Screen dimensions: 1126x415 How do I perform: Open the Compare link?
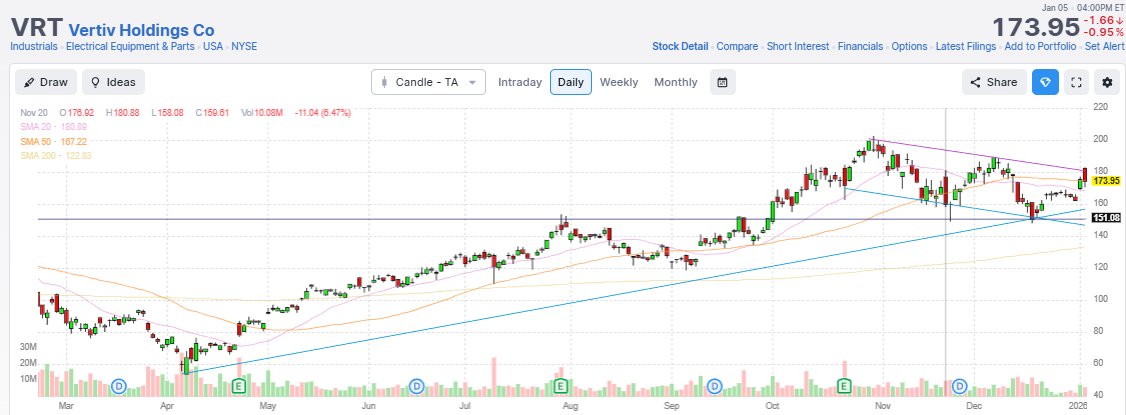738,47
